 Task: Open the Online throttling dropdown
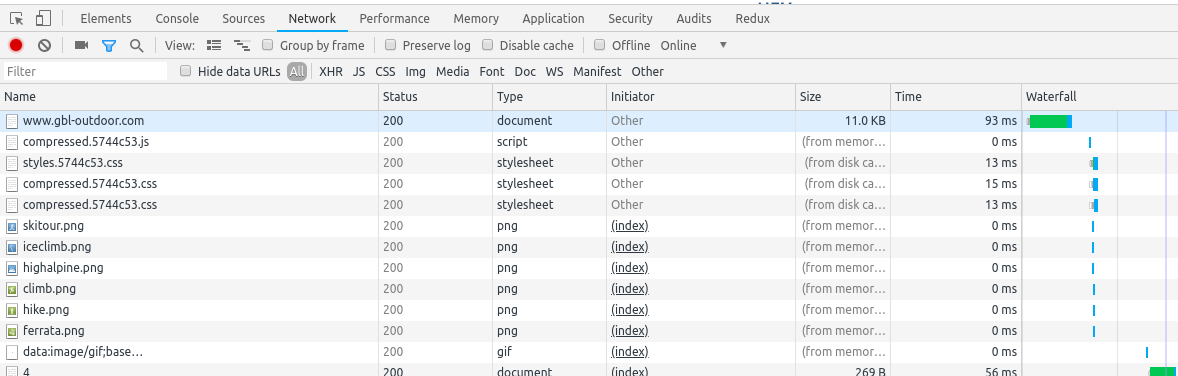[693, 45]
